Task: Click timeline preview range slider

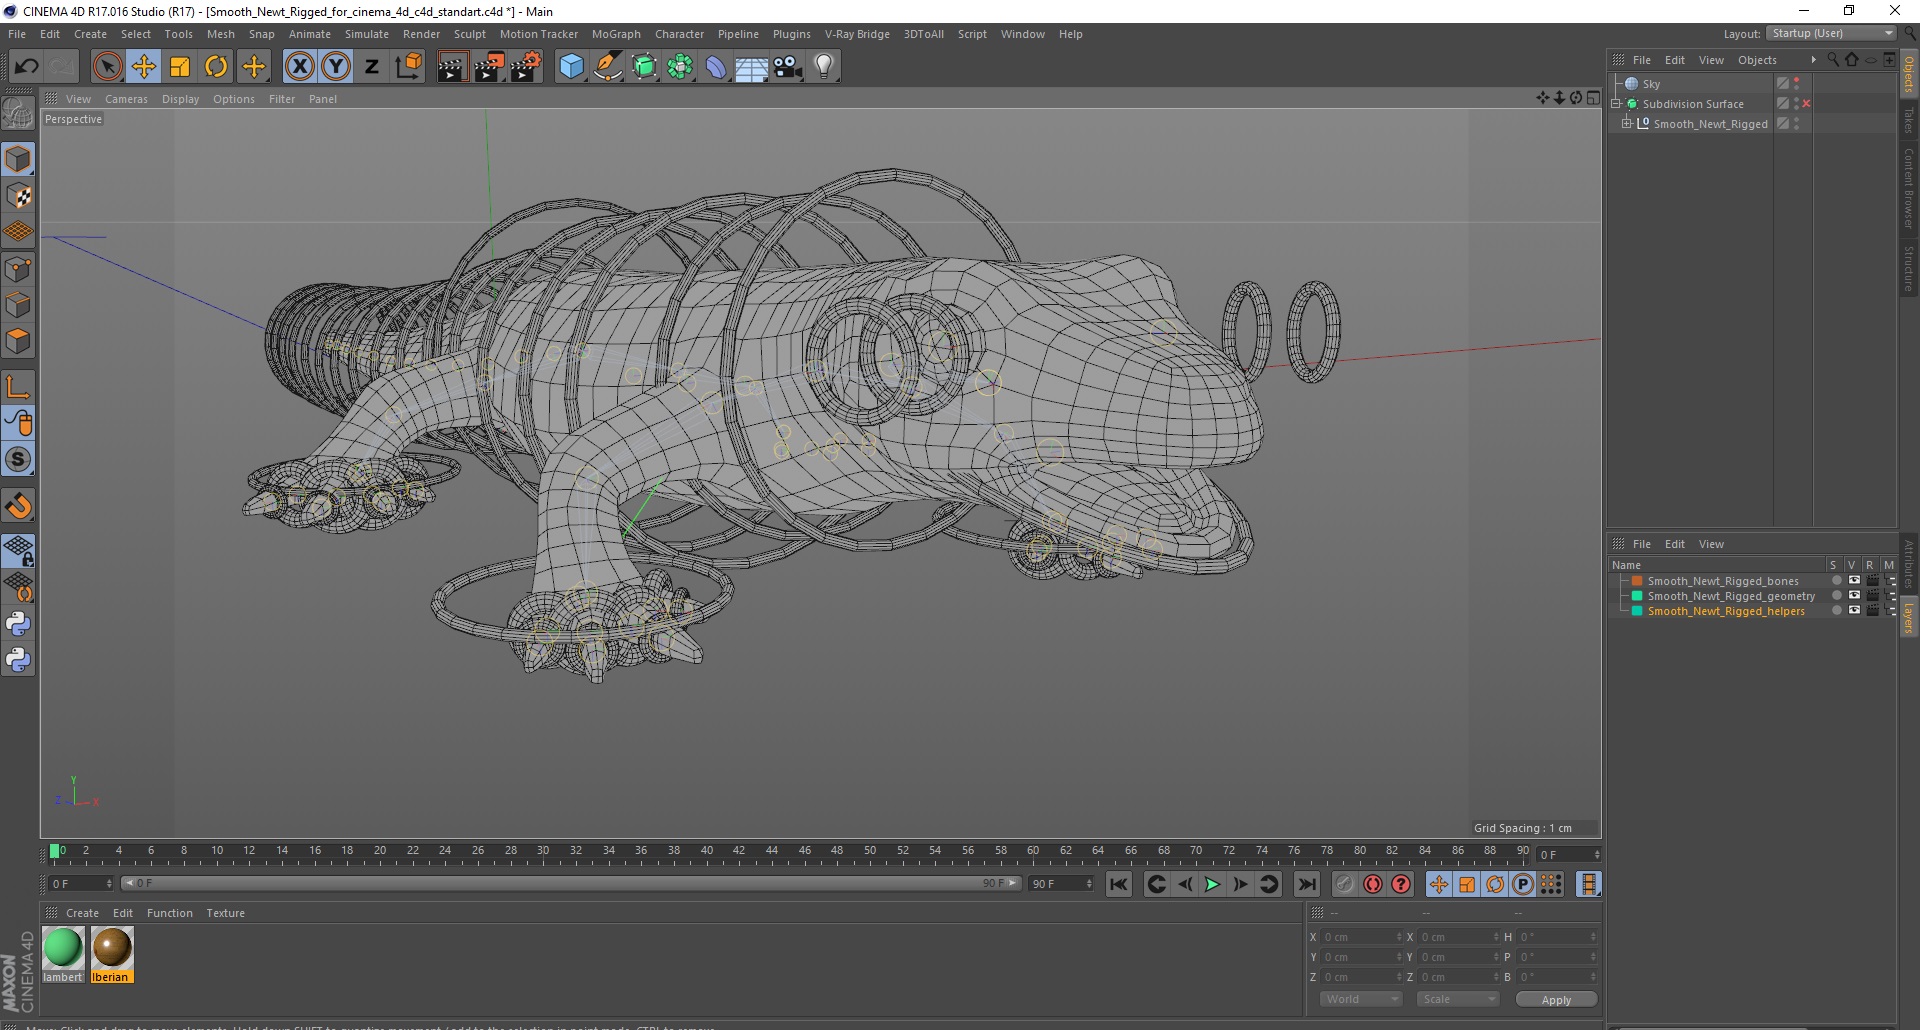Action: (x=570, y=884)
